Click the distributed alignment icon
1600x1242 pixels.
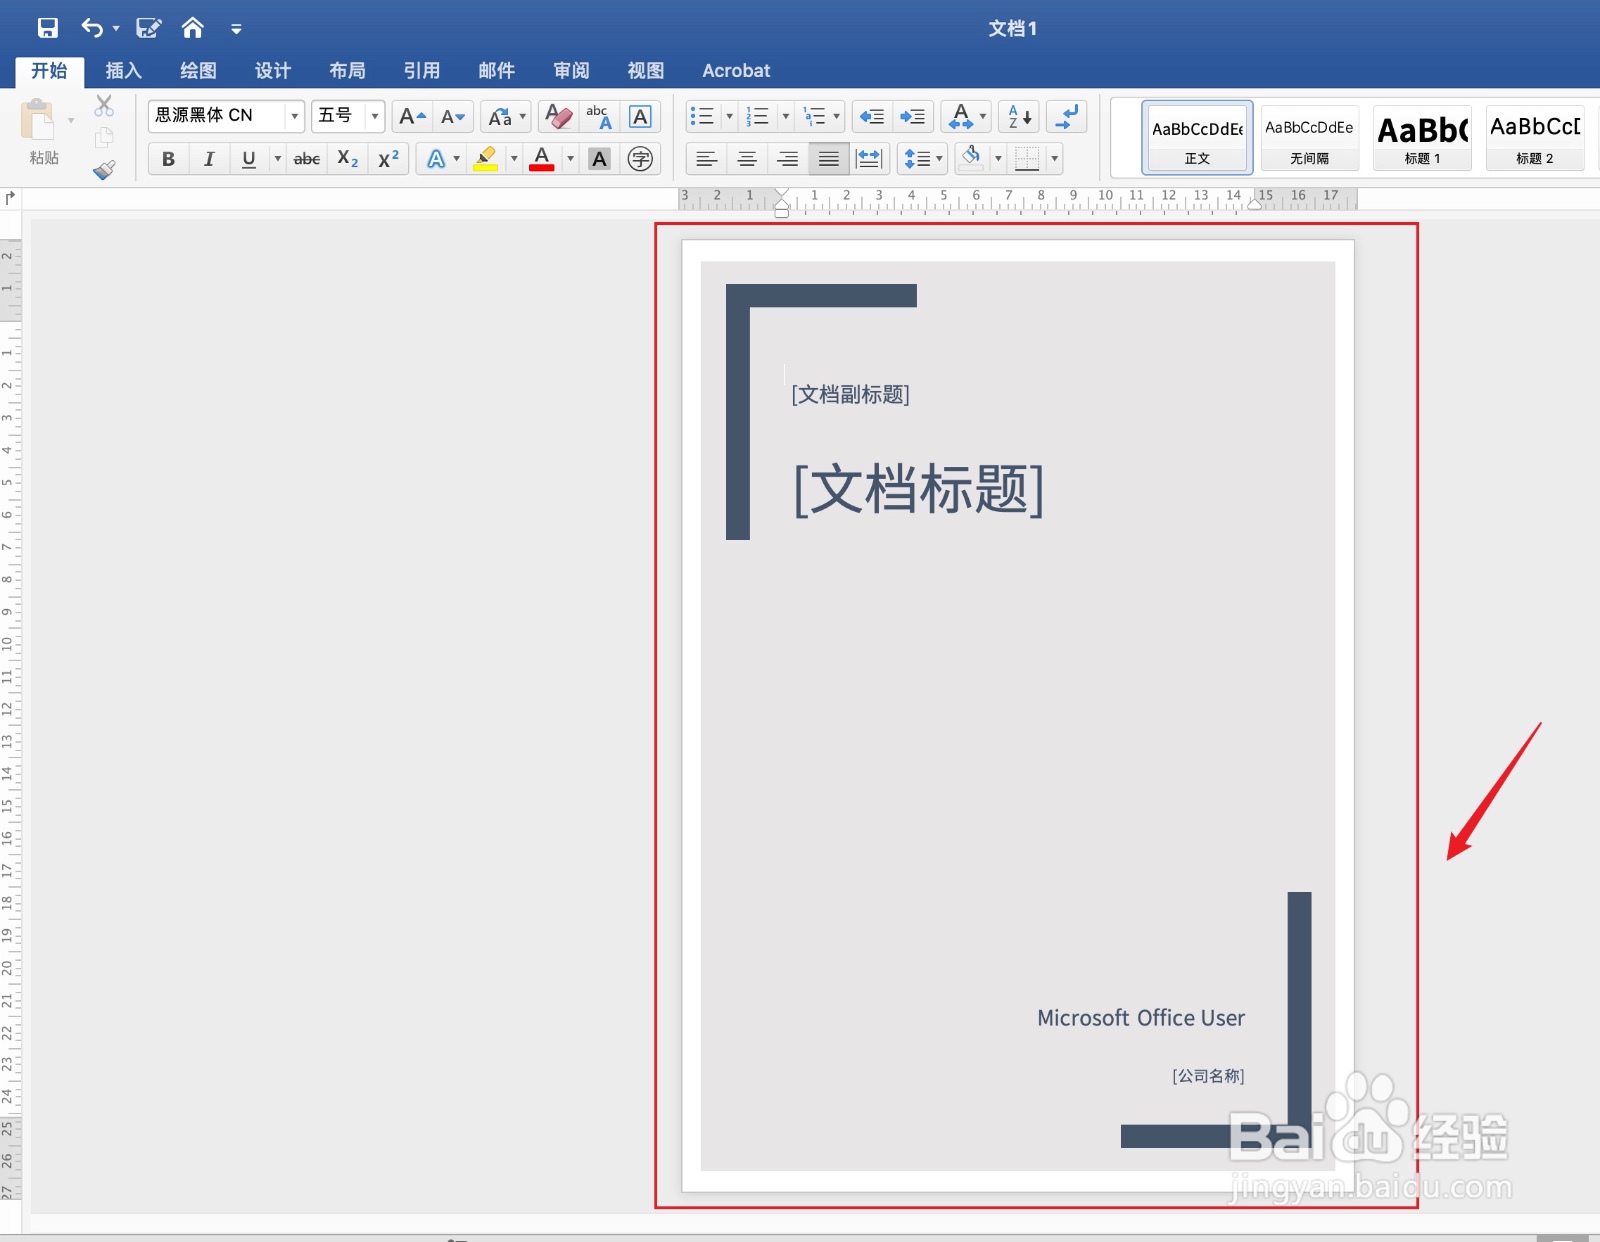(x=870, y=158)
